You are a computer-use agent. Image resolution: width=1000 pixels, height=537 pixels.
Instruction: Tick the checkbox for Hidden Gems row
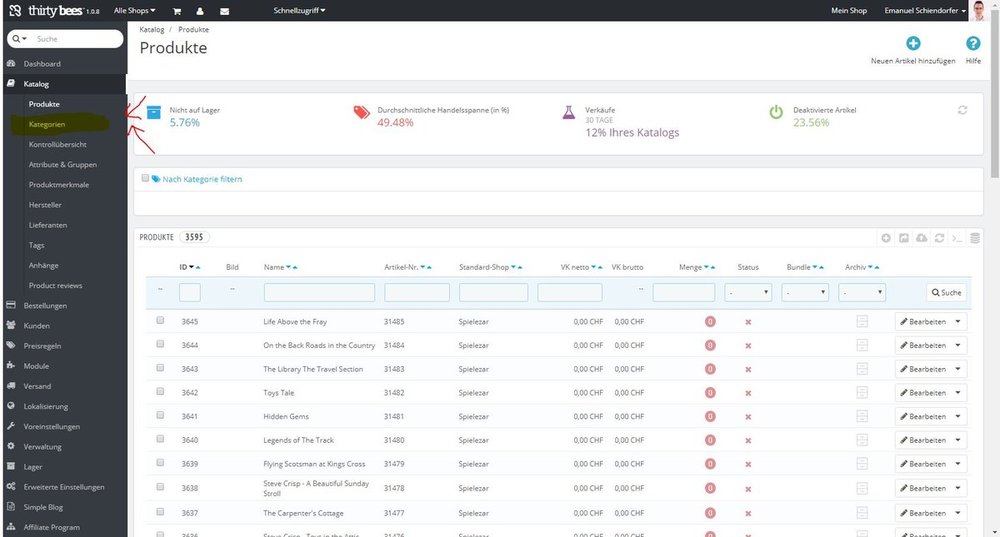[x=160, y=416]
